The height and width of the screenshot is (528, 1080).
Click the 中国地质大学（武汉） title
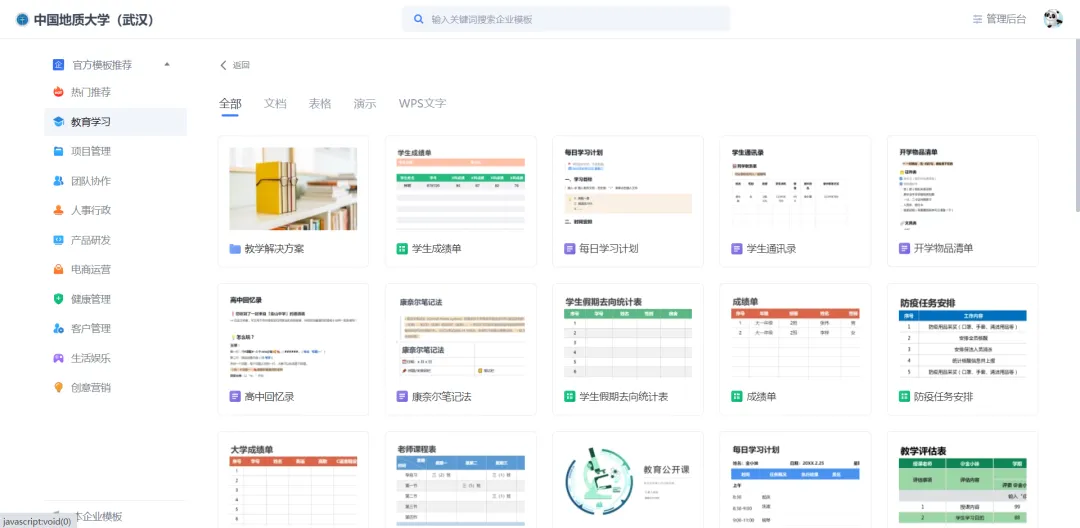point(94,20)
